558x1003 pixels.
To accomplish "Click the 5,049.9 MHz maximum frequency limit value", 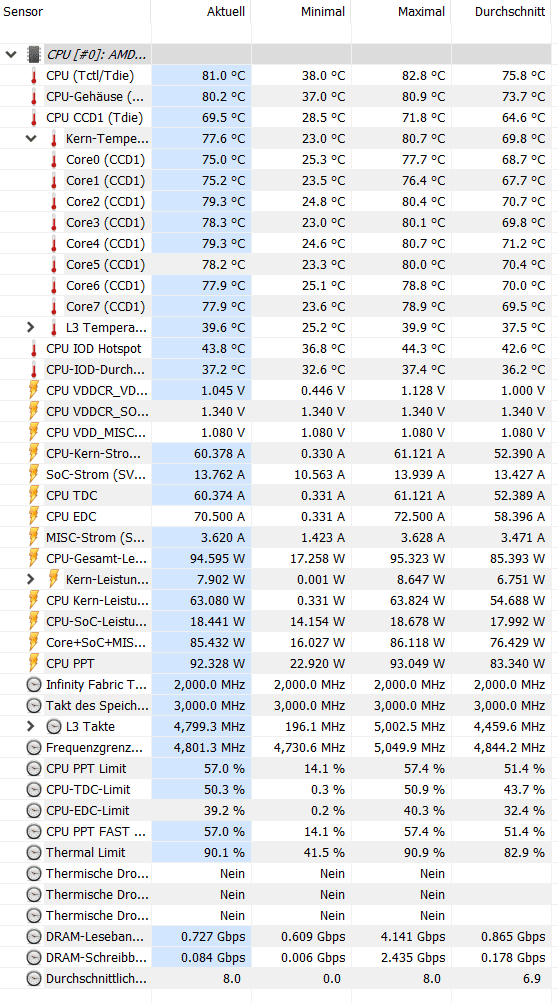I will 410,748.
